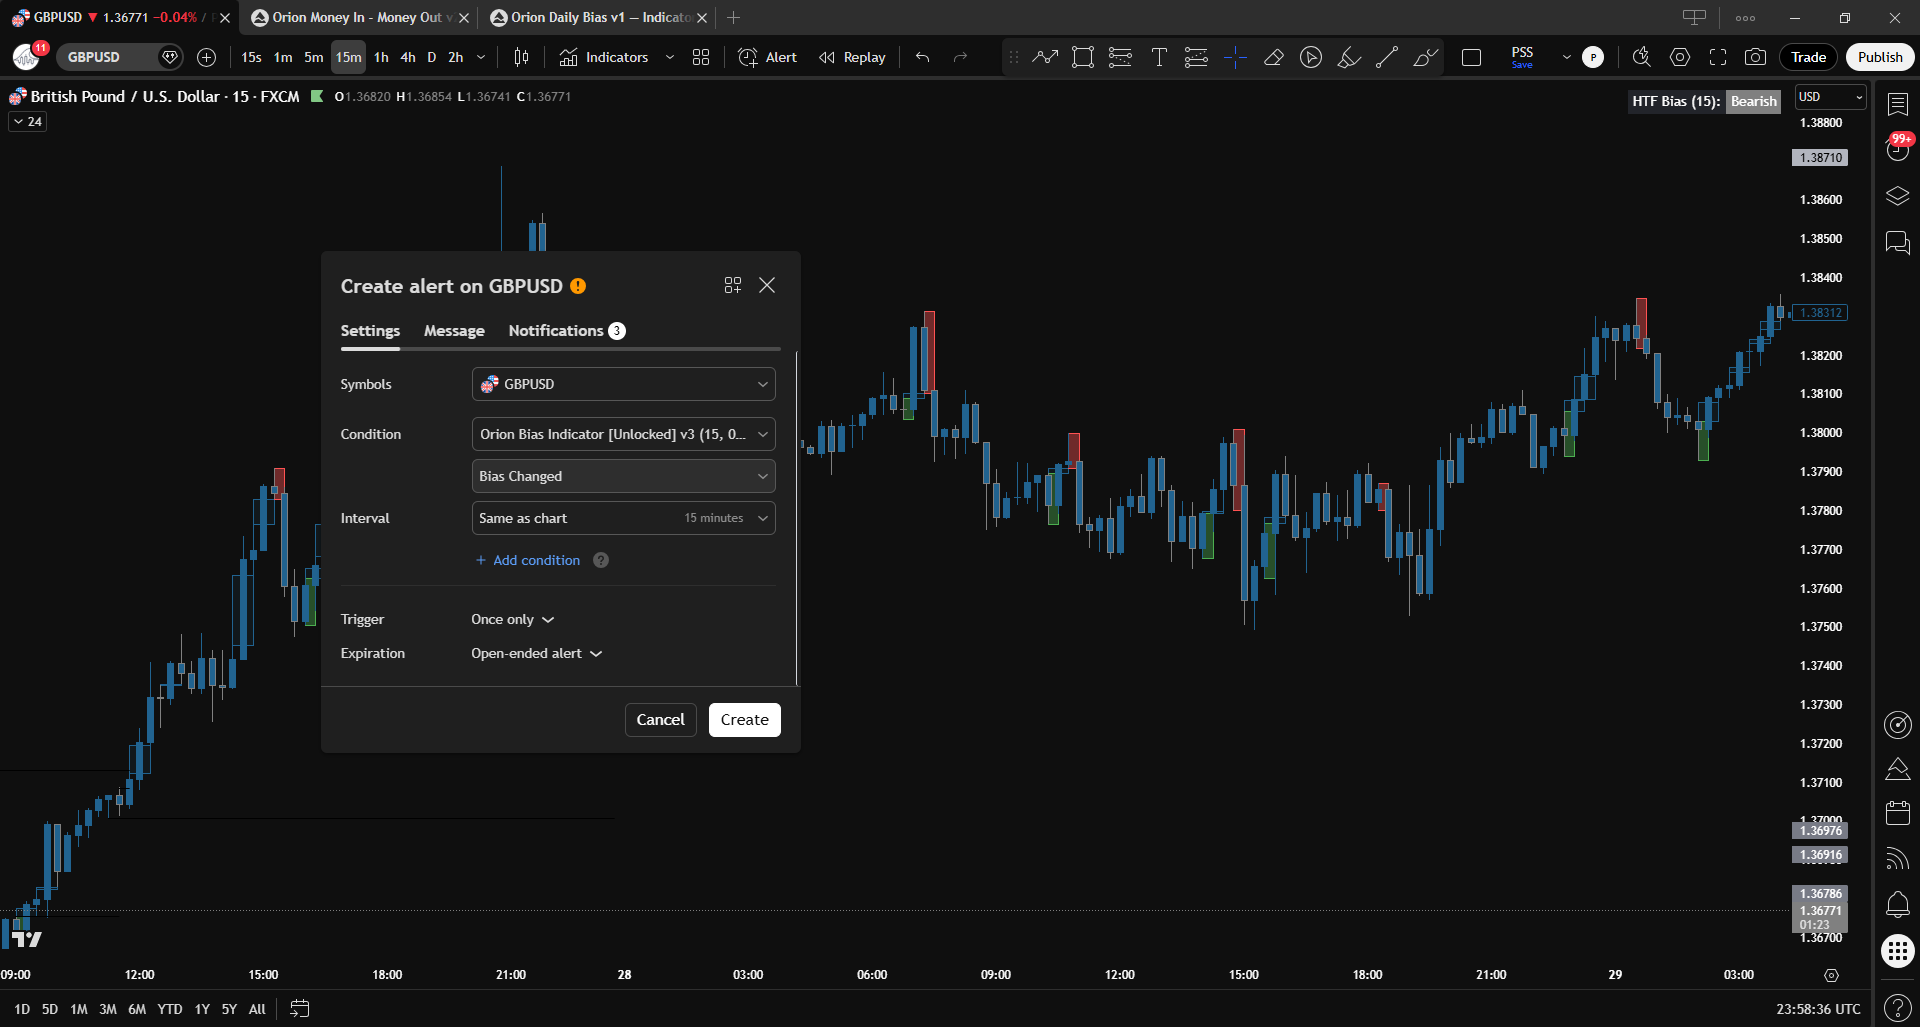Screen dimensions: 1920x1027
Task: Open chart settings hexagon icon
Action: pyautogui.click(x=1680, y=57)
